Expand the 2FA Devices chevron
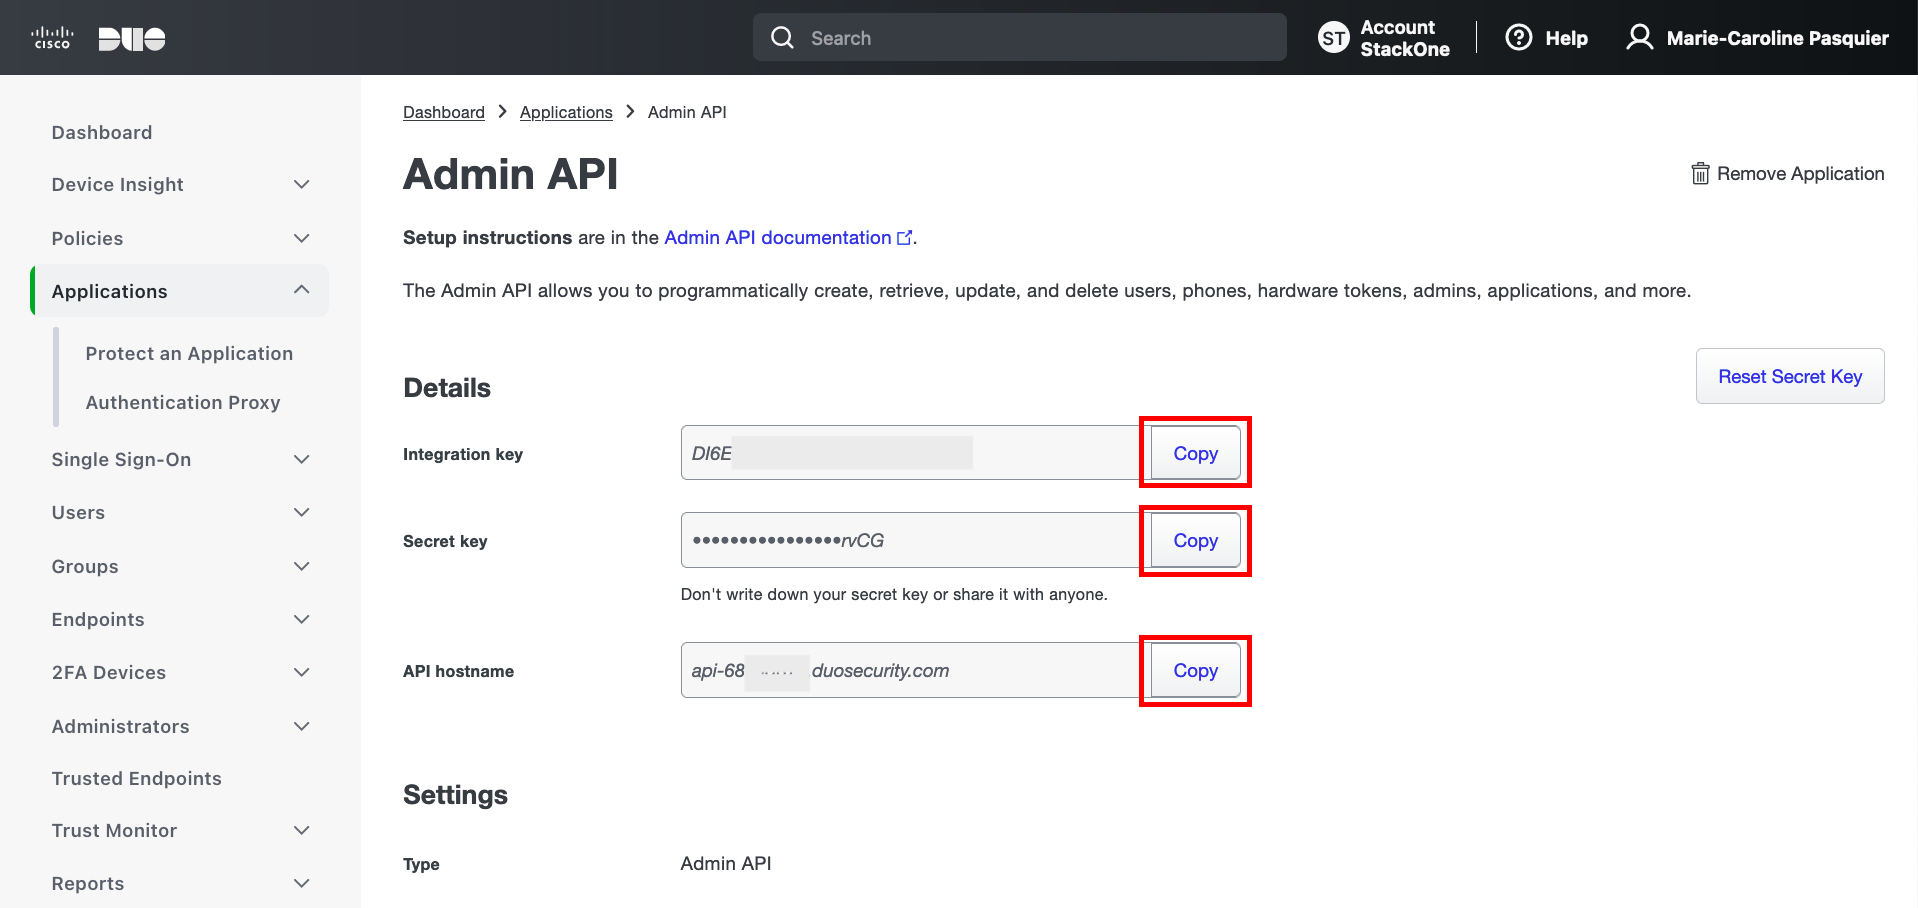 point(302,673)
